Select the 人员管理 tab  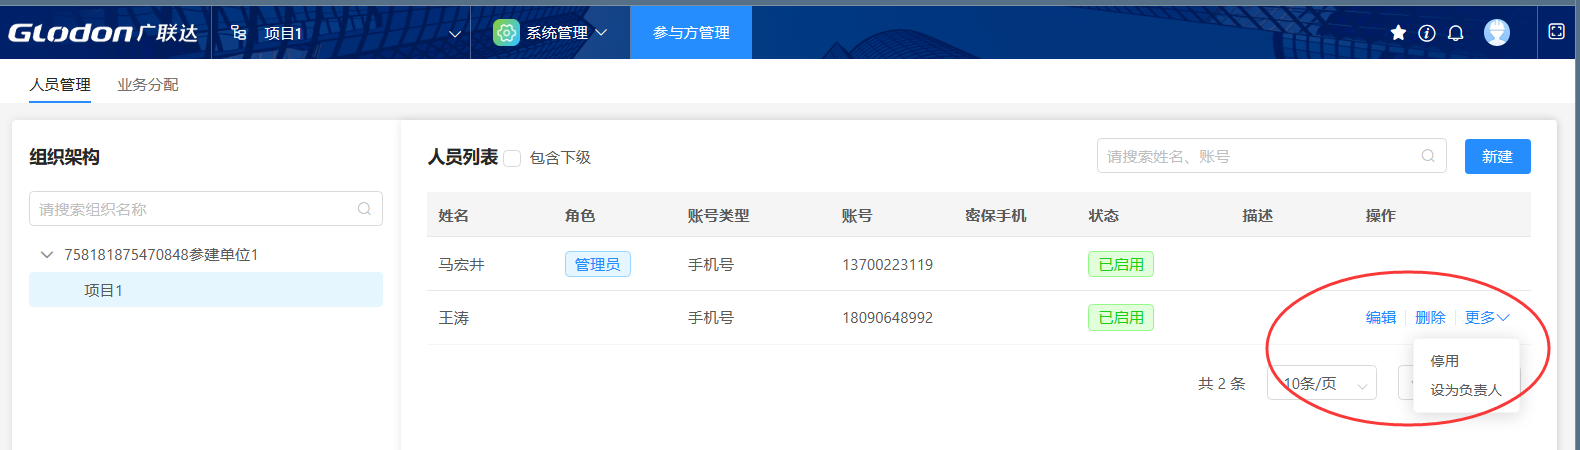tap(60, 85)
